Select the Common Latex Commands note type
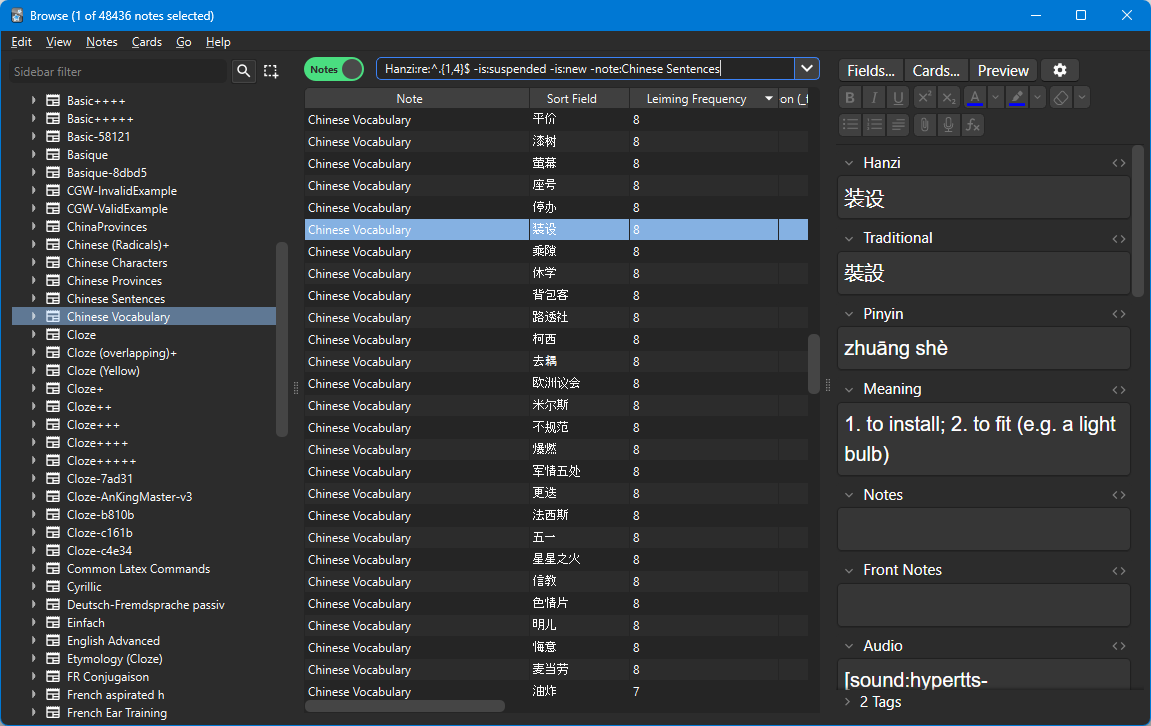The width and height of the screenshot is (1151, 726). (x=138, y=568)
